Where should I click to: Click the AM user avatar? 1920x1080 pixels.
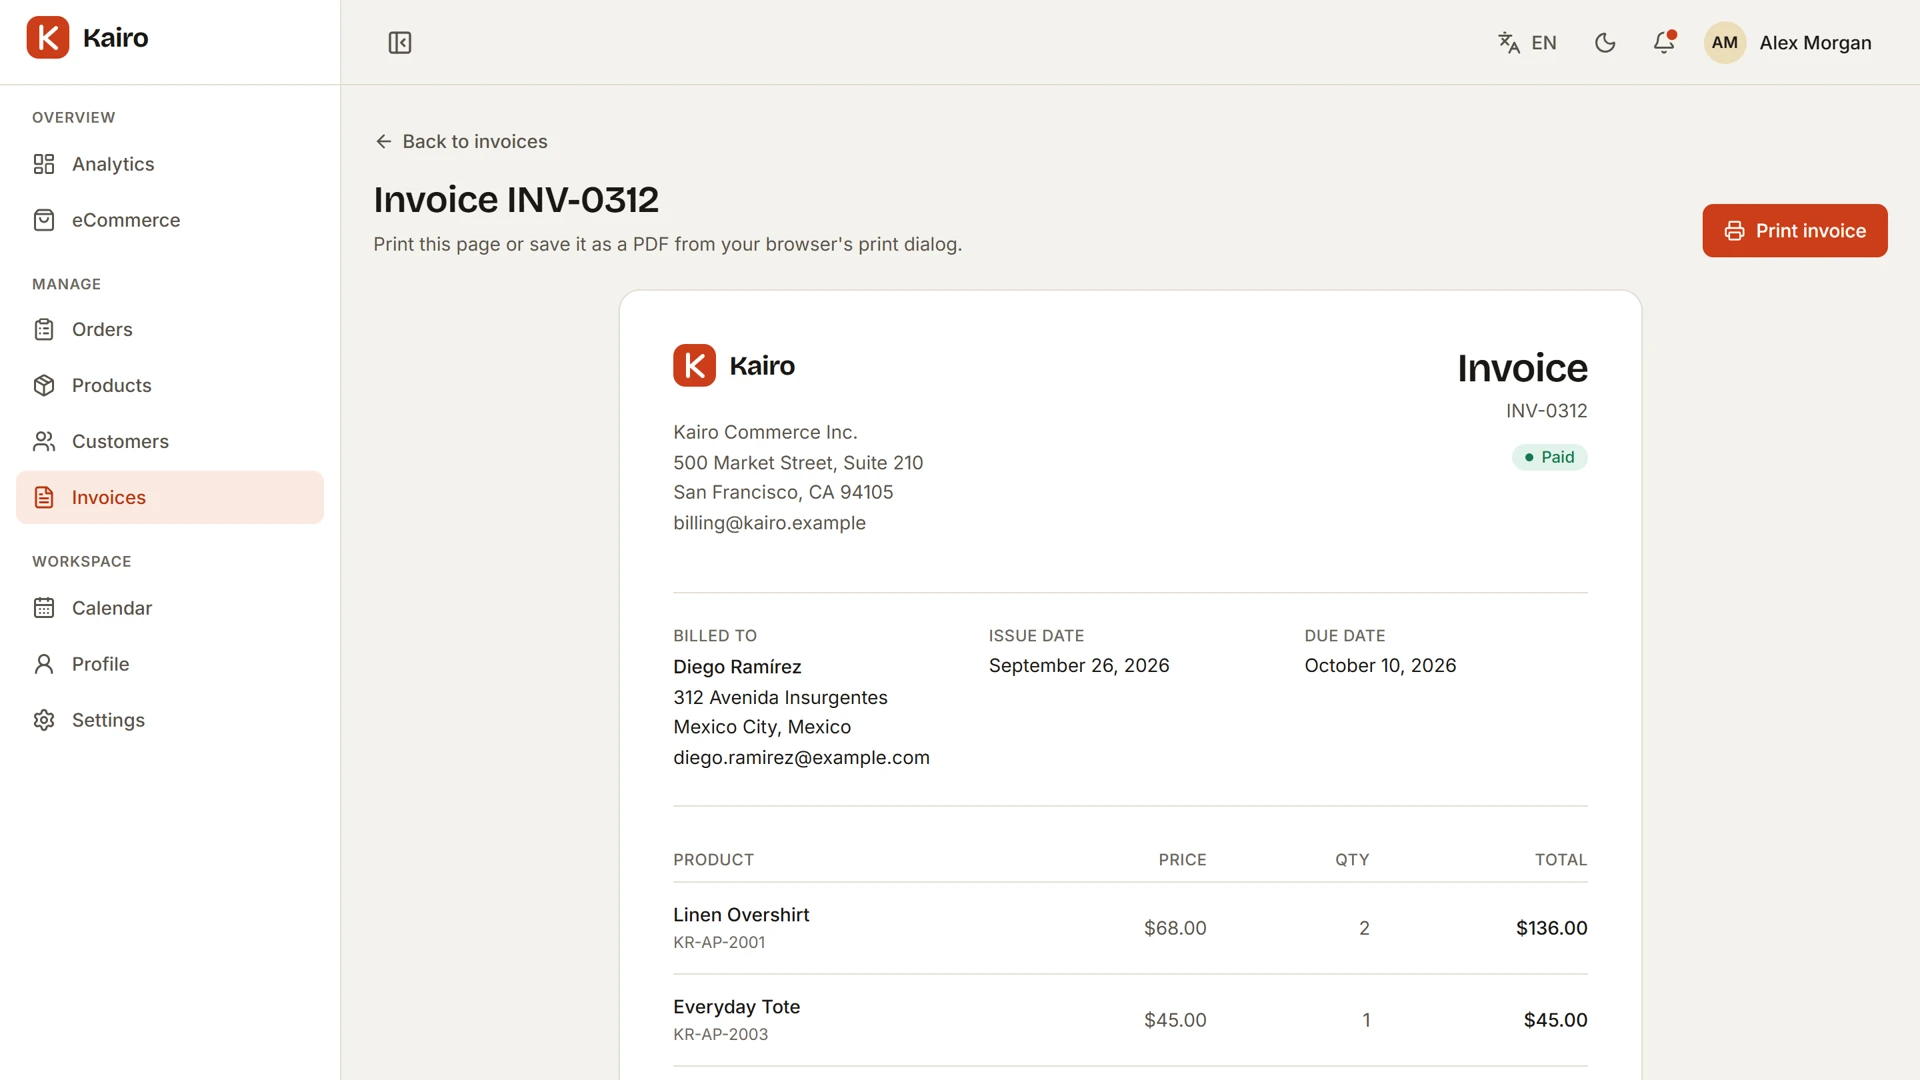point(1725,43)
